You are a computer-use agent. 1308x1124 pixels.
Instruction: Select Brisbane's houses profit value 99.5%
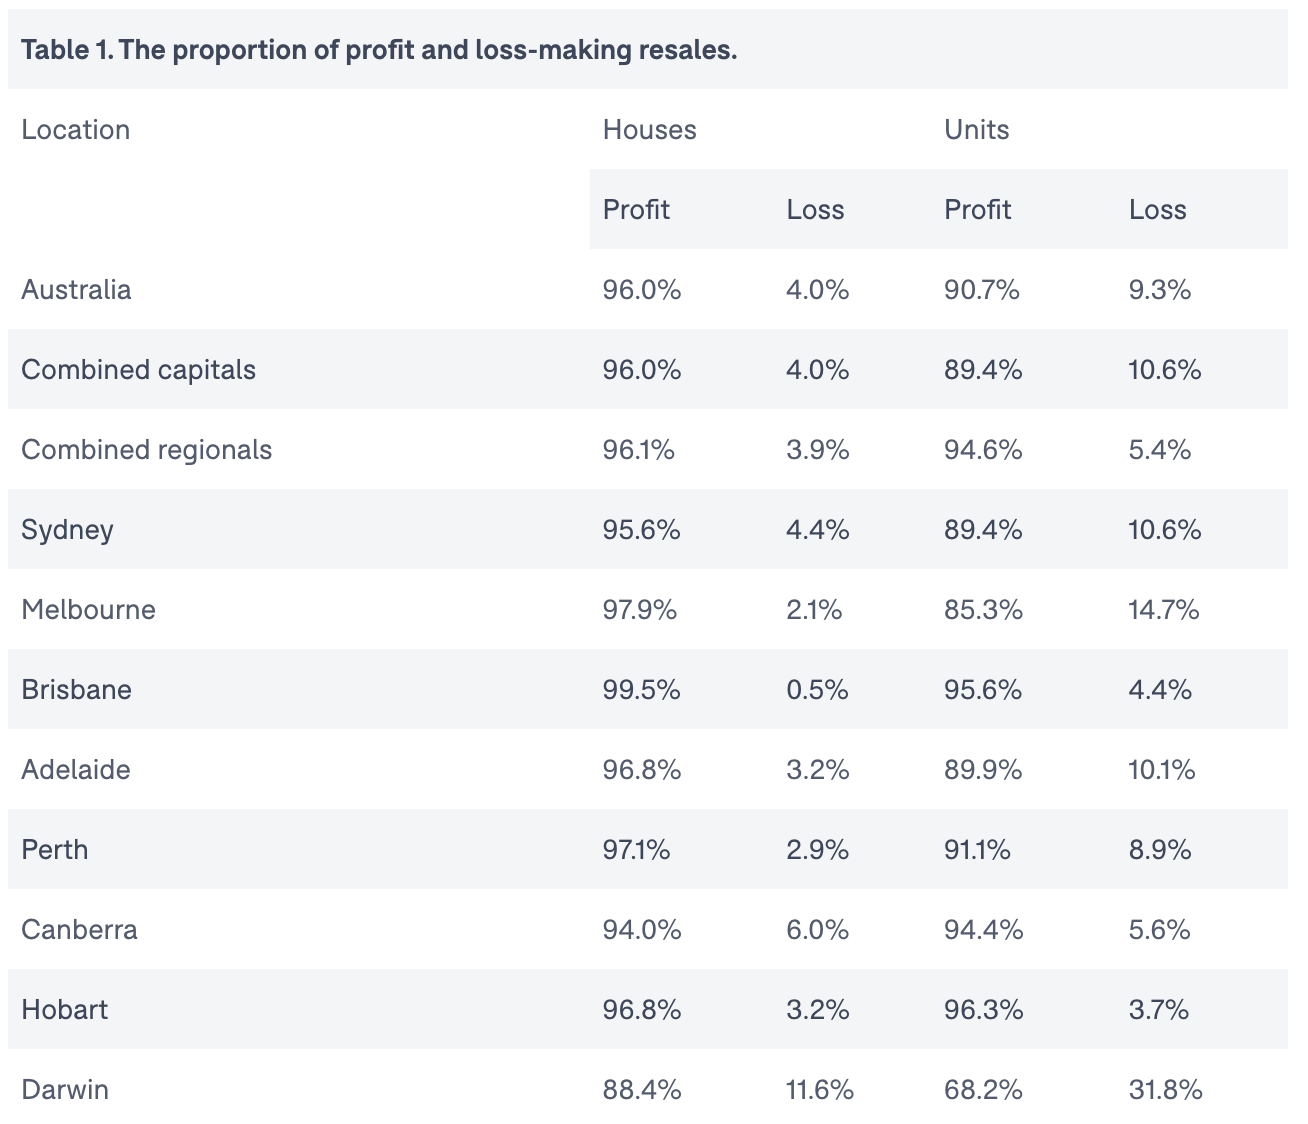coord(641,690)
